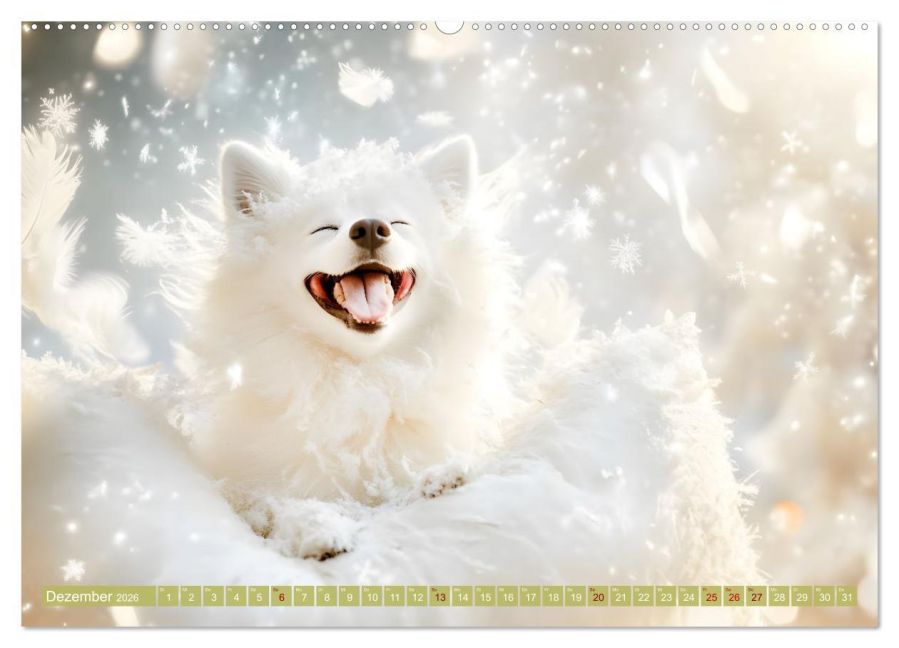Select red-marked day 20
899x648 pixels.
tap(598, 597)
